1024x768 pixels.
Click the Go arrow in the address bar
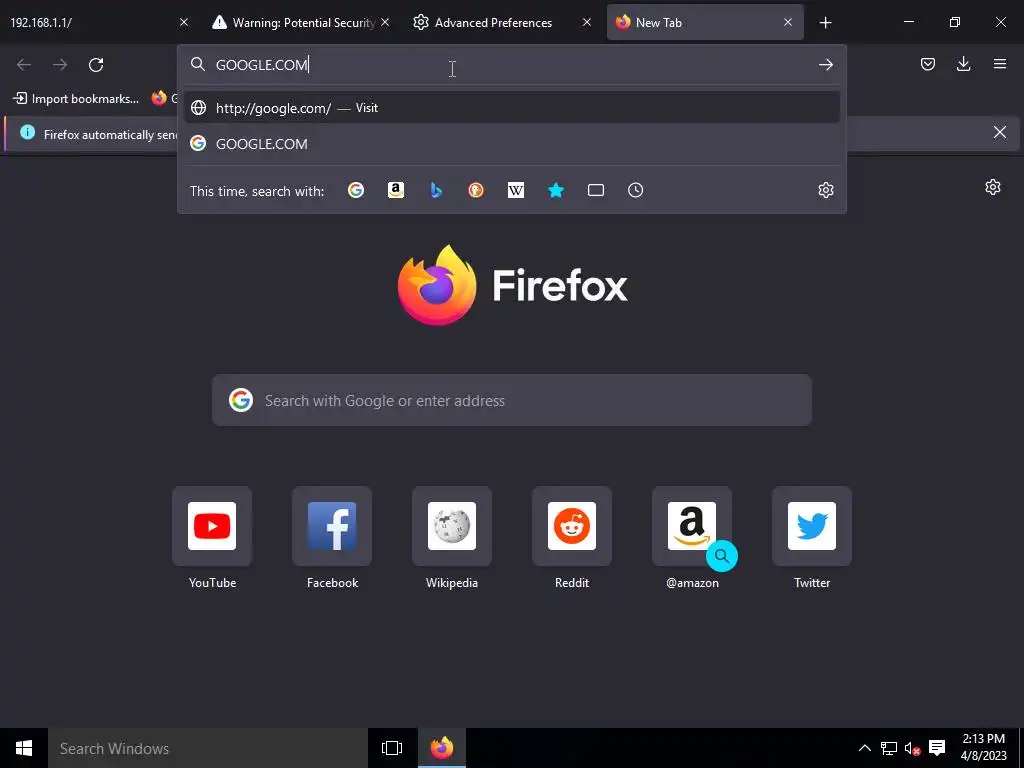pos(825,65)
